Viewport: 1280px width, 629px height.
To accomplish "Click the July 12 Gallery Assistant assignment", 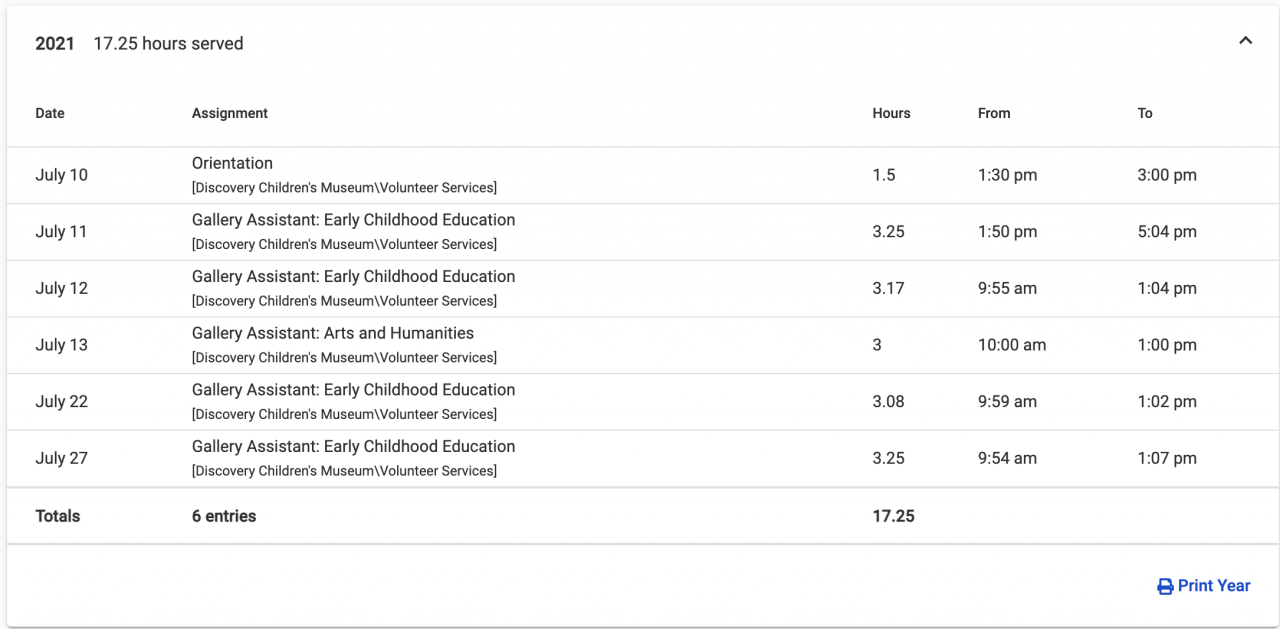I will click(x=353, y=277).
